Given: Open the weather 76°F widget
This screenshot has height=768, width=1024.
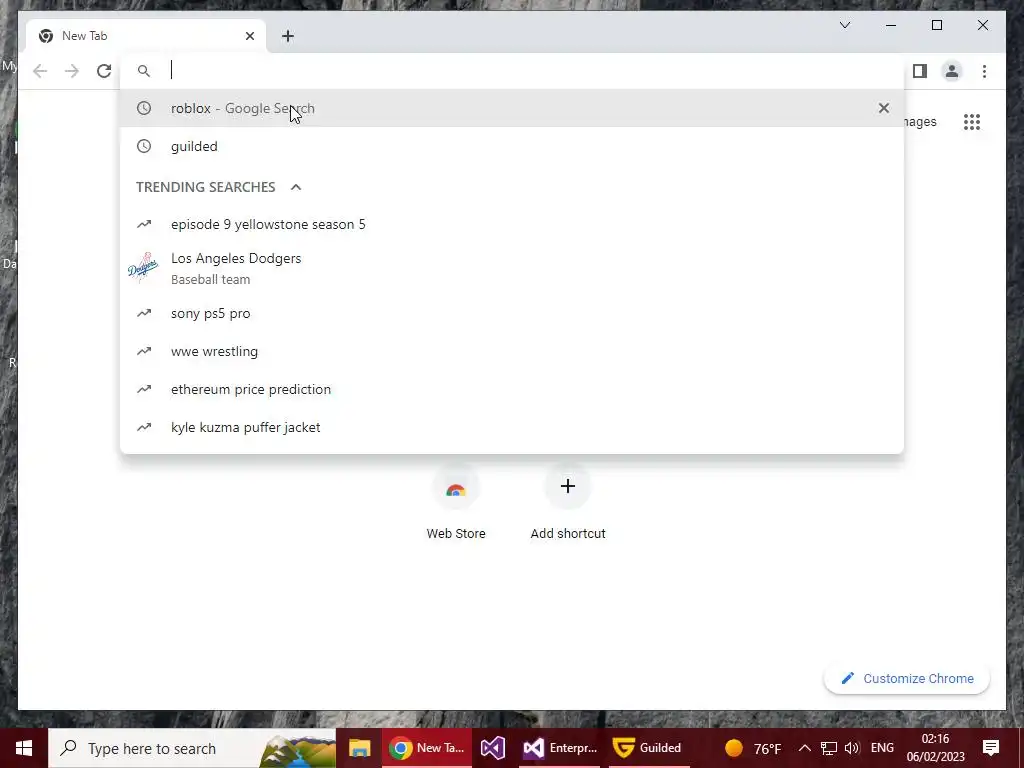Looking at the screenshot, I should click(753, 748).
